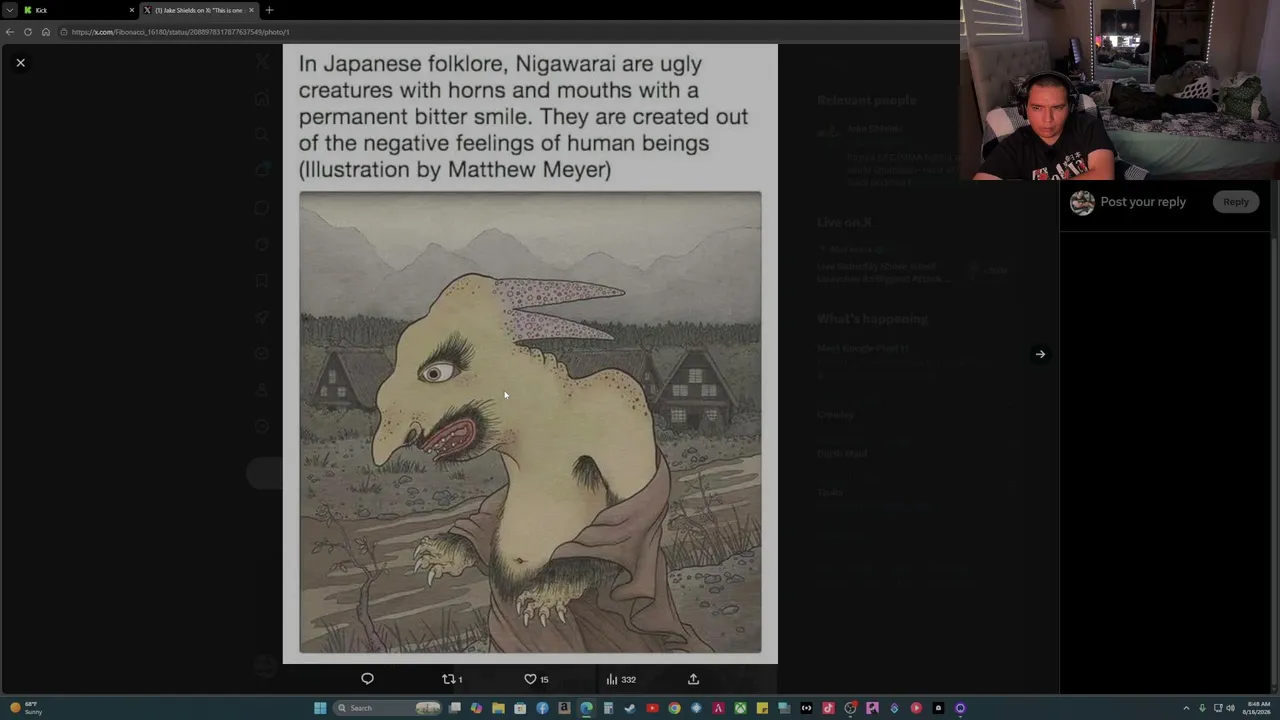Open Microsoft Store from the taskbar
Screen dimensions: 1280x720
(520, 708)
